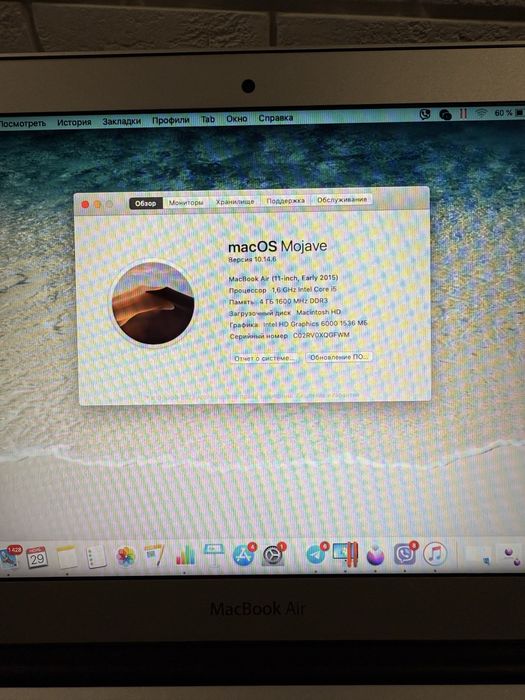Image resolution: width=525 pixels, height=700 pixels.
Task: Click the Обновление ПО button
Action: tap(339, 357)
